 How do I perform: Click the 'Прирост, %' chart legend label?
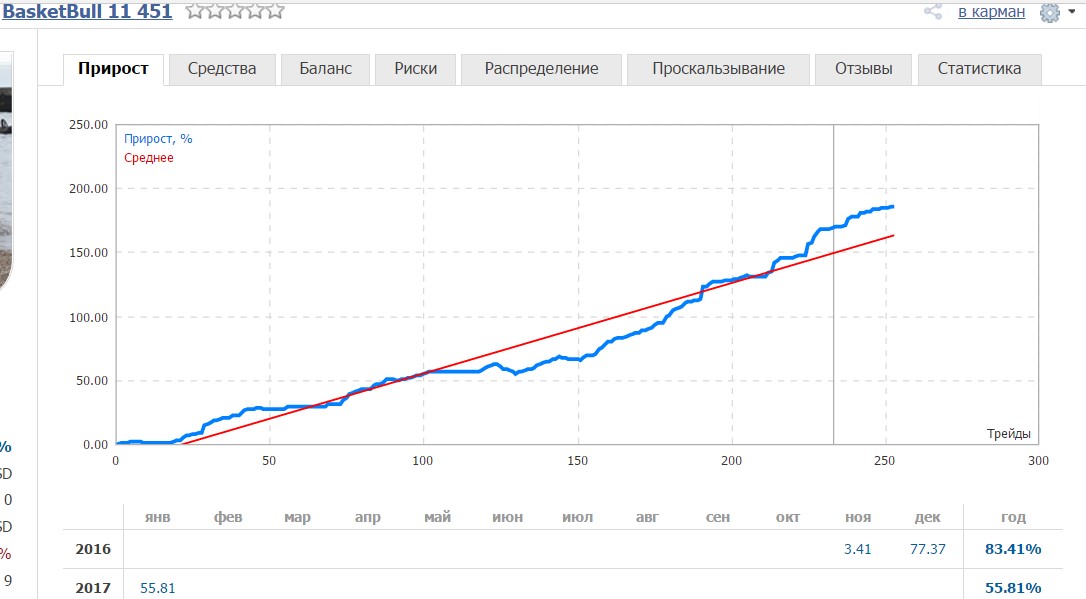point(158,139)
